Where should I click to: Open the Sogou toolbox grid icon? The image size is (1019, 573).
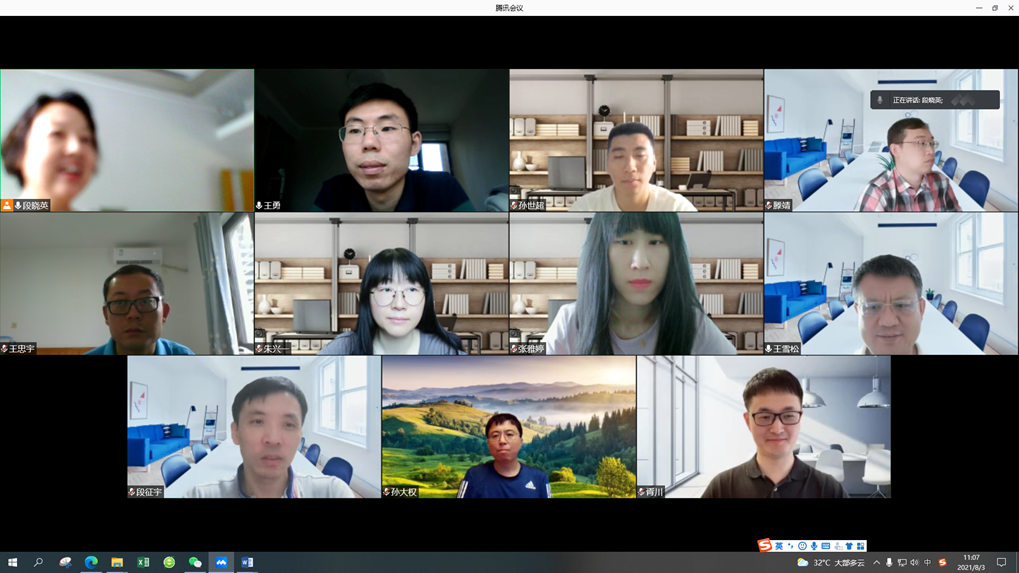[860, 547]
